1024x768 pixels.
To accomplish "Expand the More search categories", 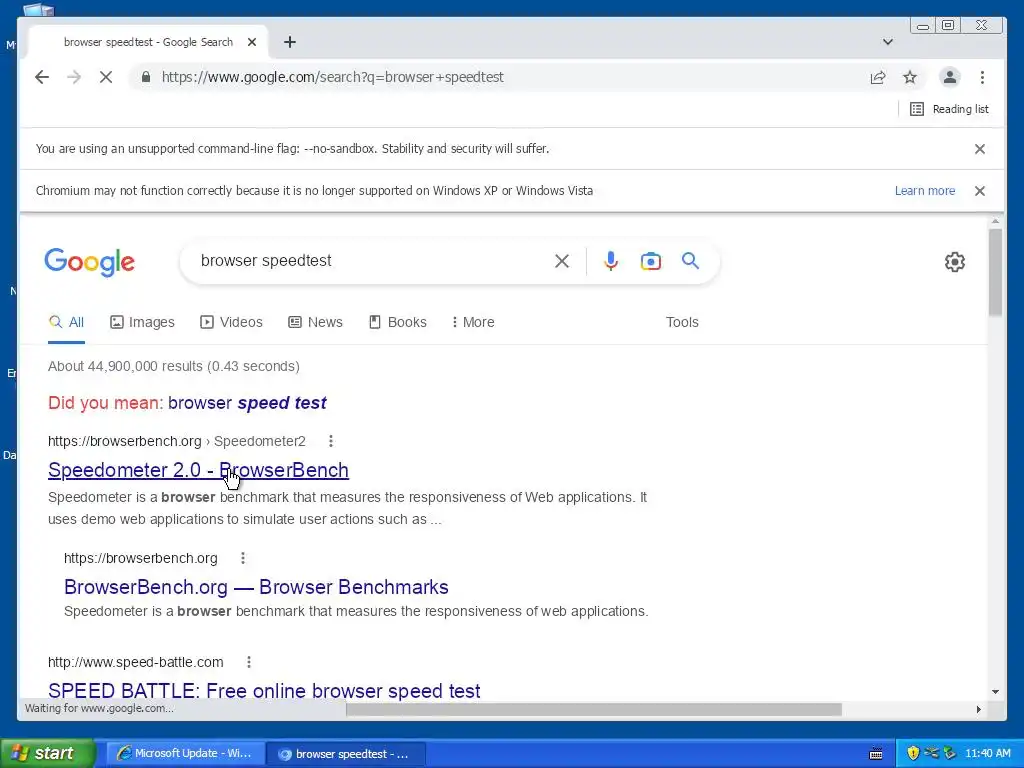I will (473, 322).
